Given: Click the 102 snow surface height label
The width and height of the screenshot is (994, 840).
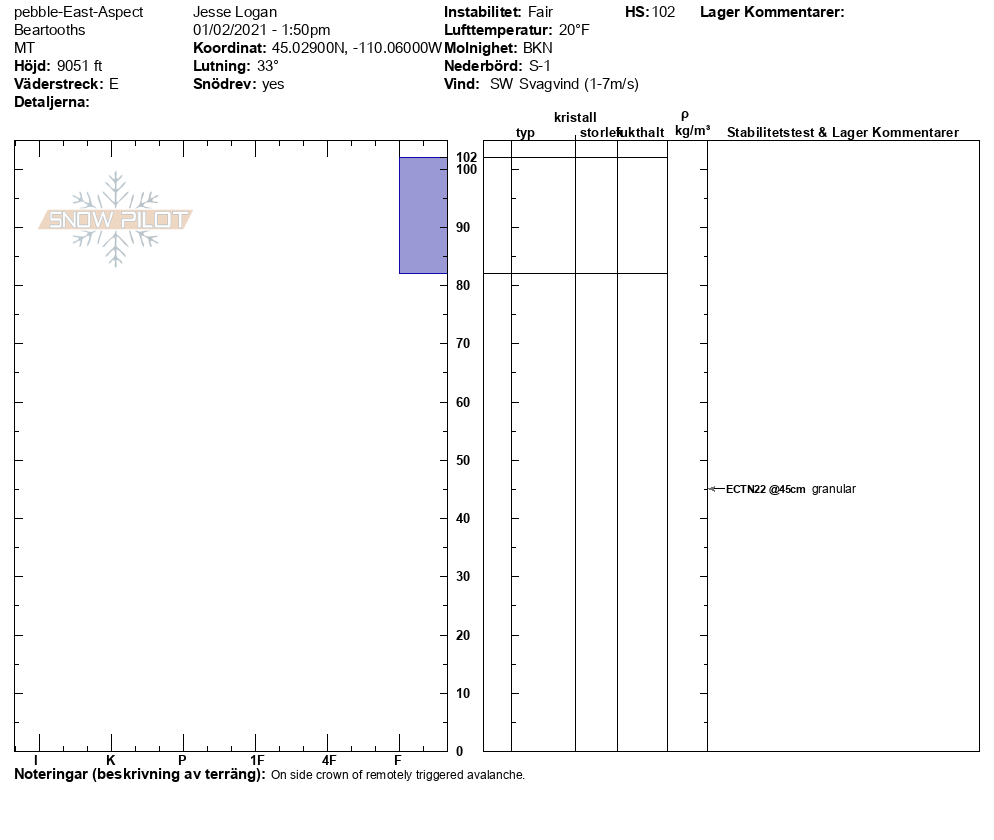Looking at the screenshot, I should coord(466,157).
